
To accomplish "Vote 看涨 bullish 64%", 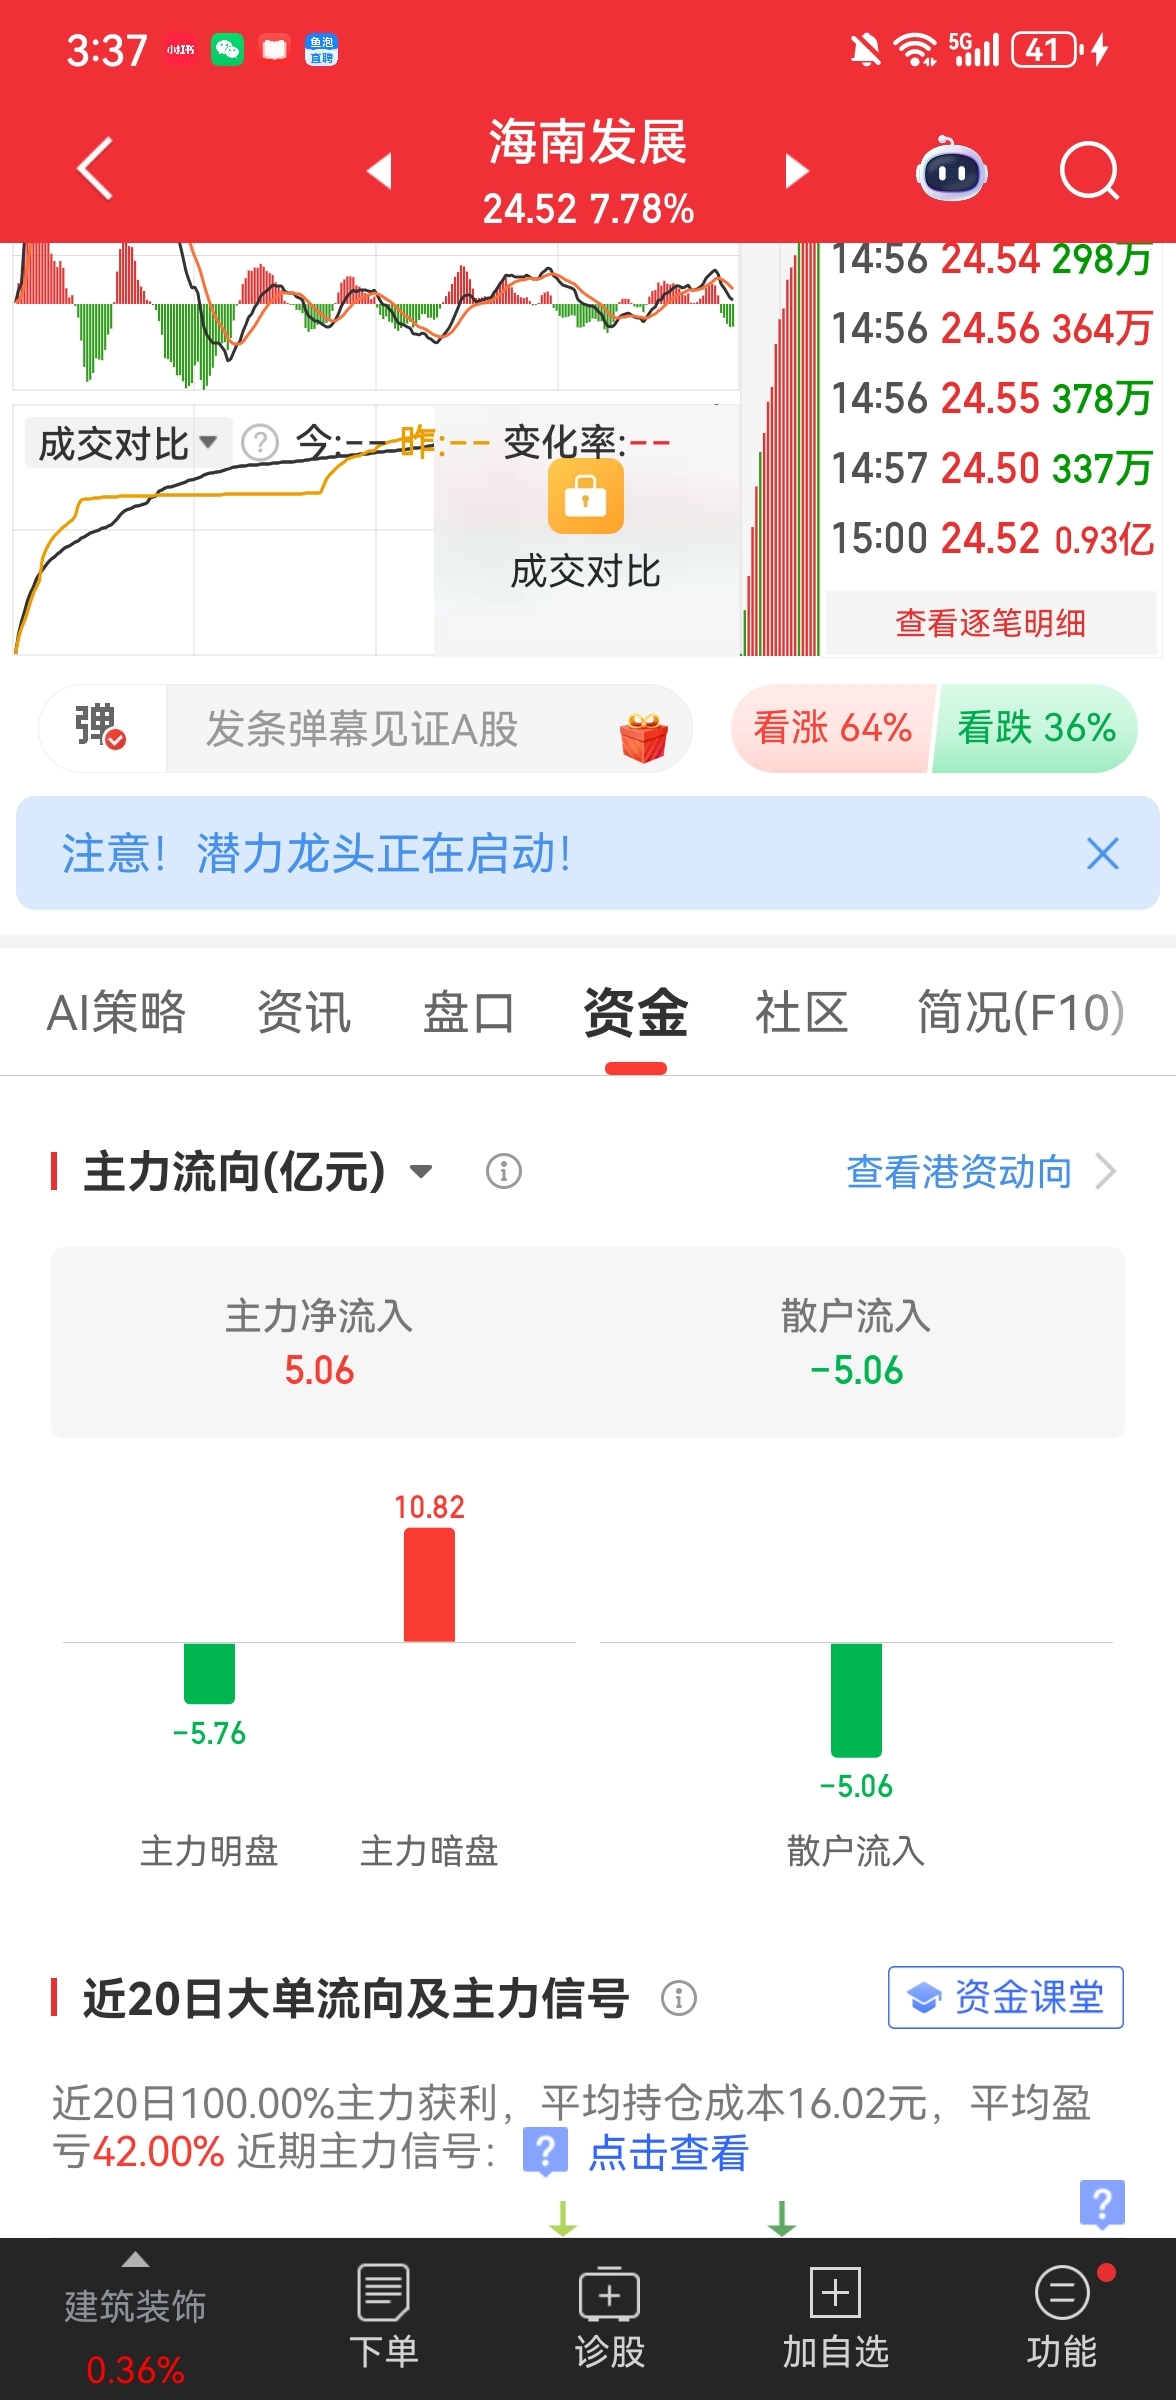I will click(x=832, y=728).
